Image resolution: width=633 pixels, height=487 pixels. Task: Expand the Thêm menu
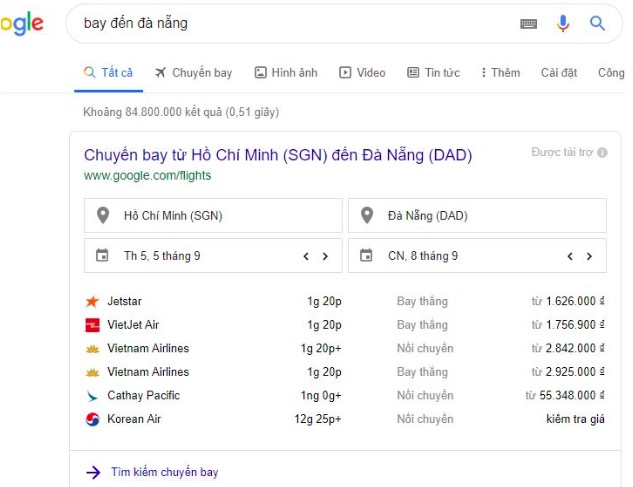pos(501,73)
